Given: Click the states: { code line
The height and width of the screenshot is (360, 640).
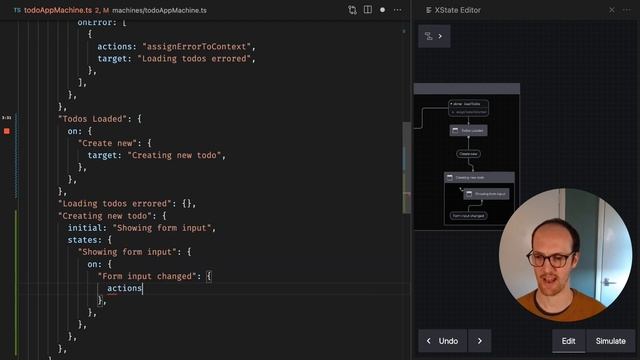Looking at the screenshot, I should click(x=89, y=240).
